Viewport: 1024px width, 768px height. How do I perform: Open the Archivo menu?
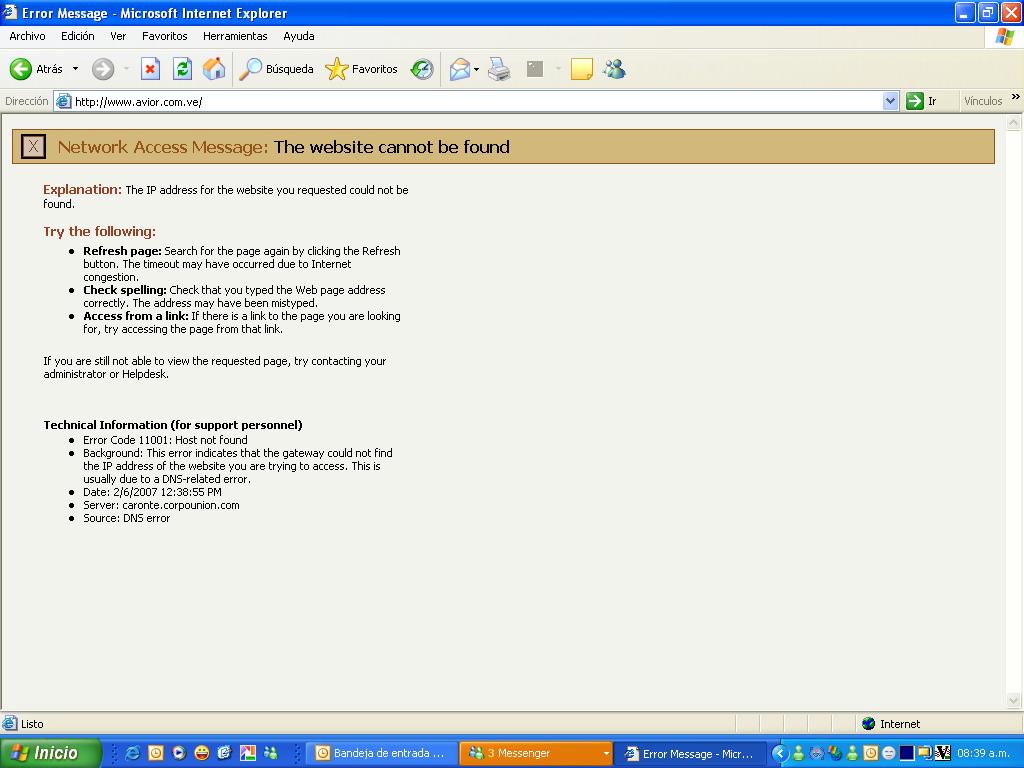pos(27,36)
